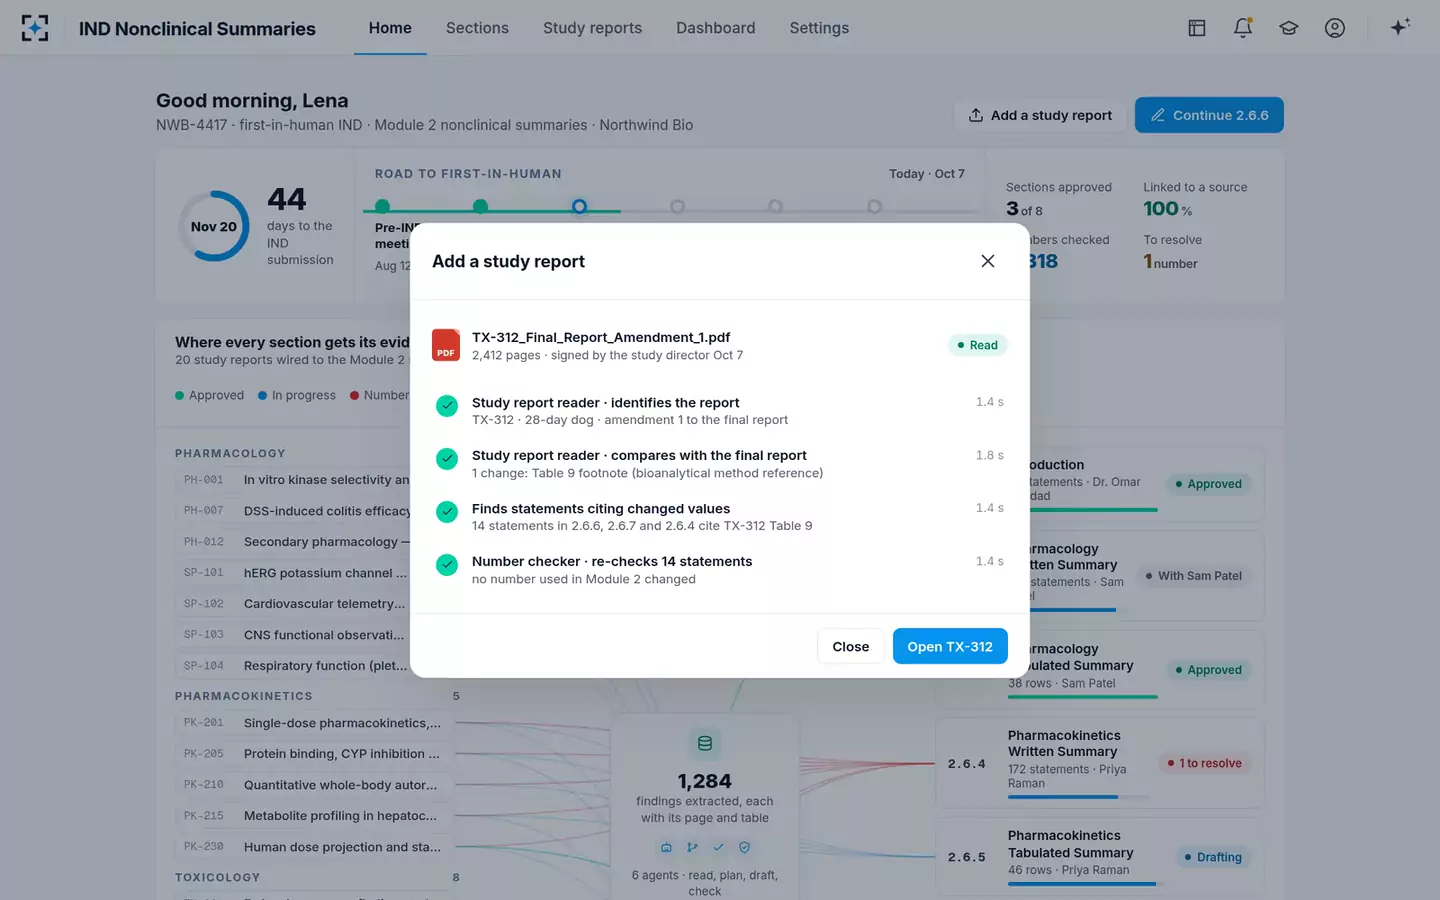Click the green check beside 'Finds statements citing changed values'
Screen dimensions: 1440x900
(x=447, y=512)
